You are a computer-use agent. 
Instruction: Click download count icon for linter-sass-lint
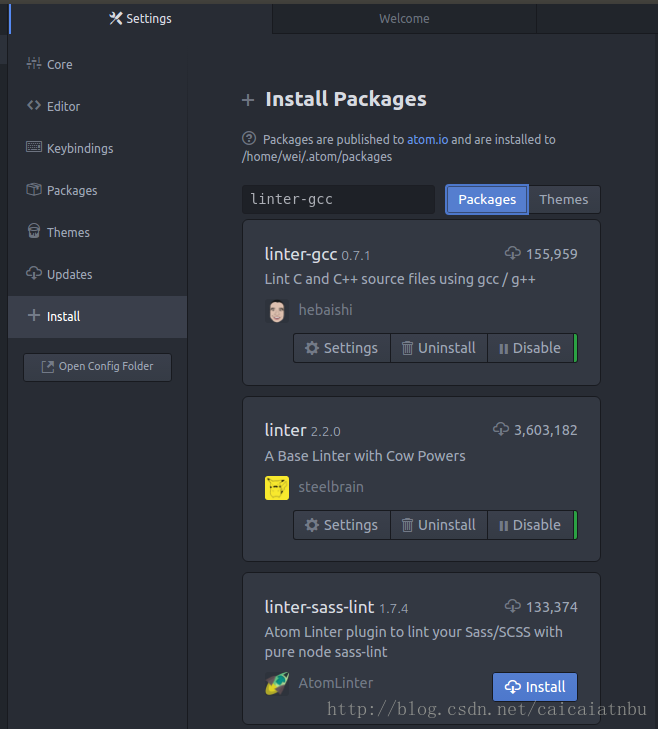(513, 607)
